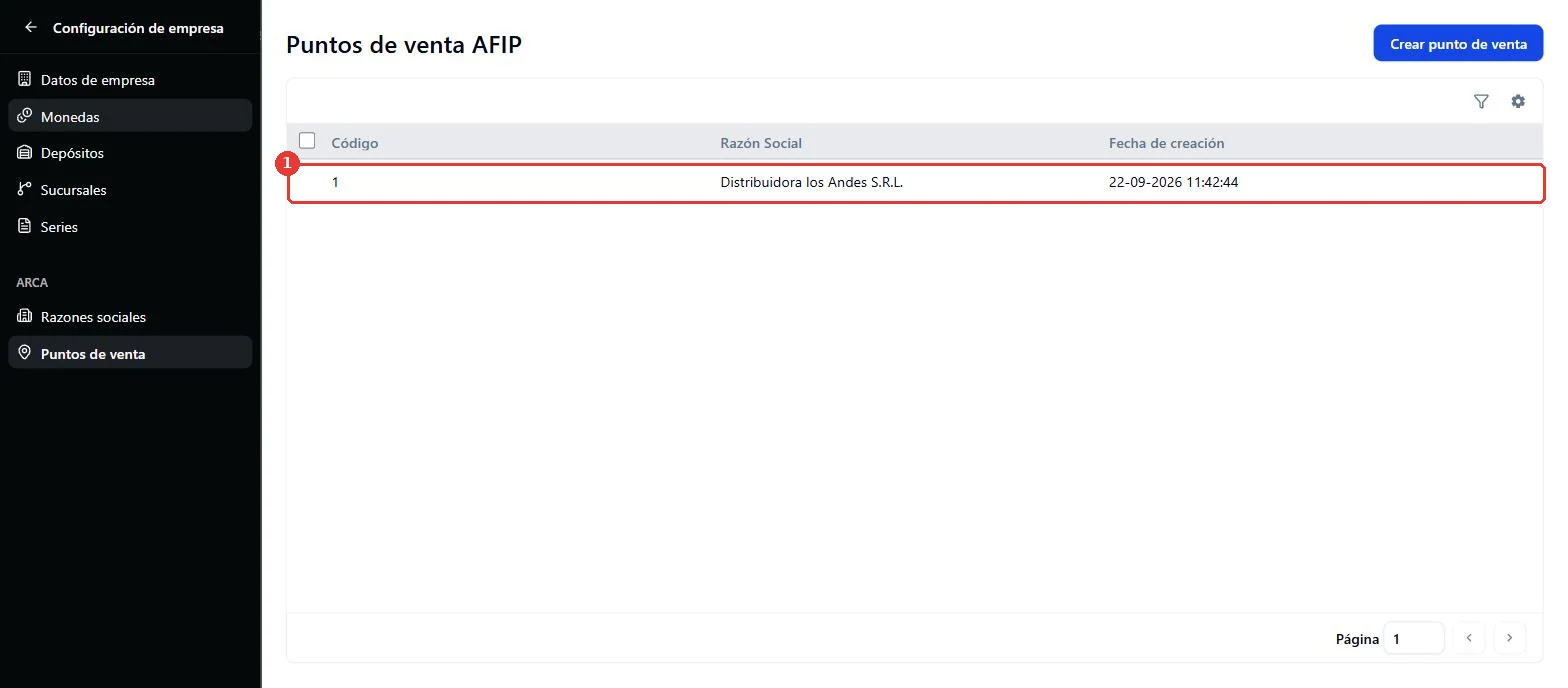1568x688 pixels.
Task: Open Sucursales section
Action: coord(130,190)
